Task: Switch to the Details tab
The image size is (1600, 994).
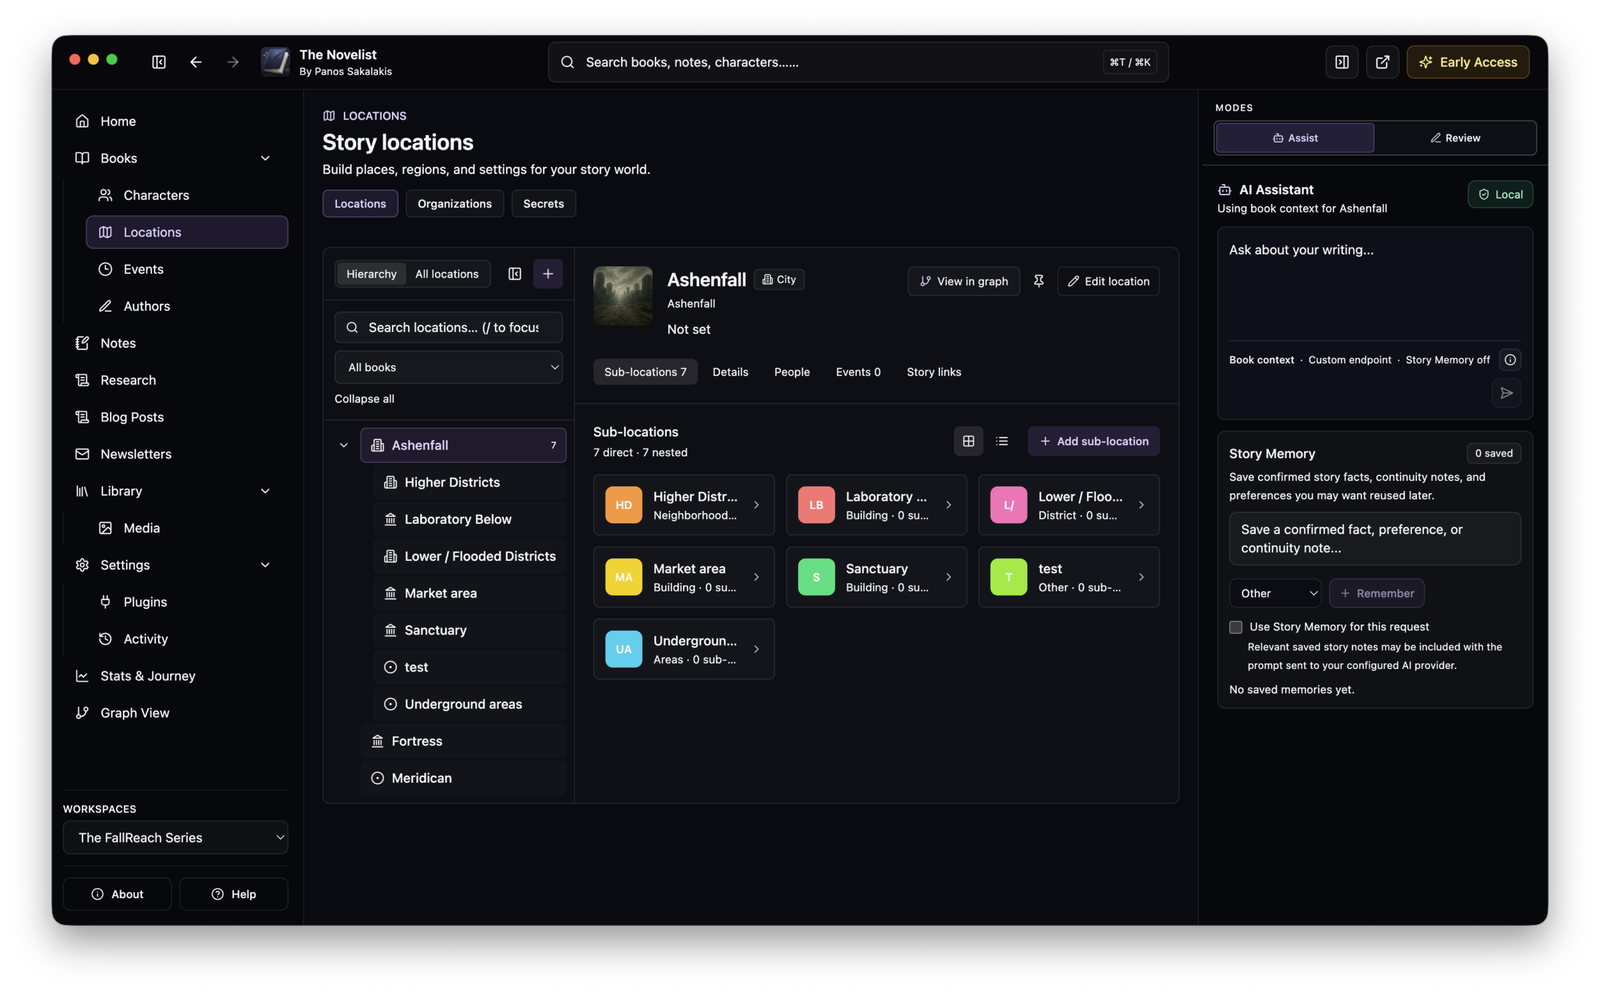Action: (730, 372)
